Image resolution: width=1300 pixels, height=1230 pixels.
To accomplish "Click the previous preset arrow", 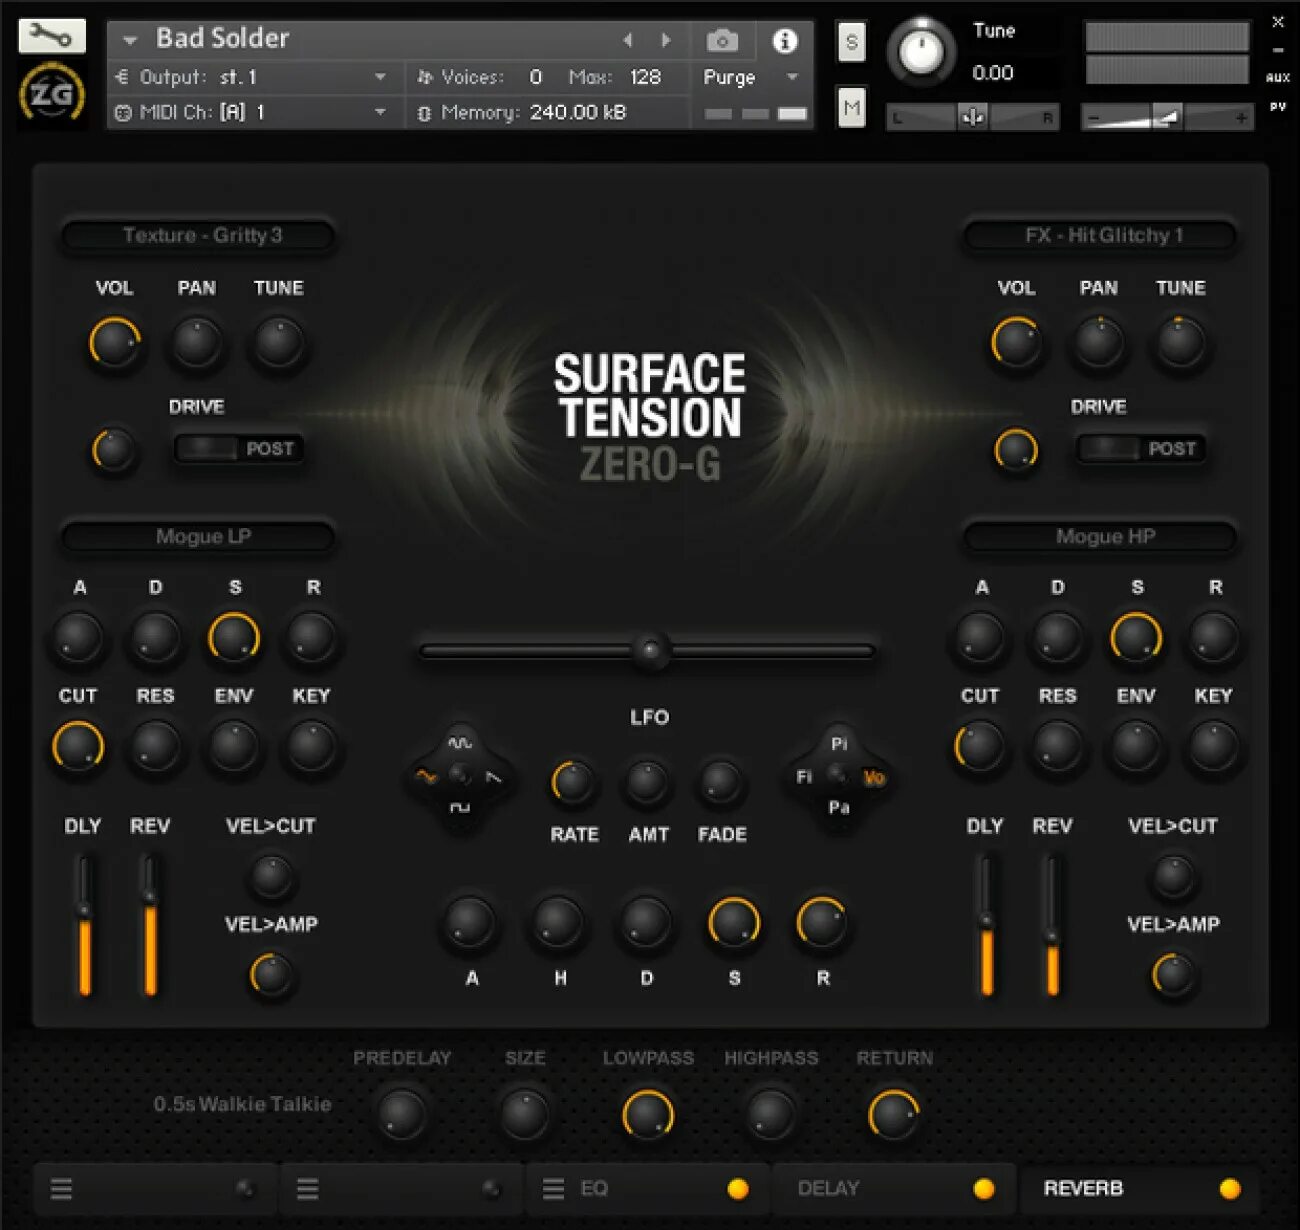I will click(x=628, y=40).
